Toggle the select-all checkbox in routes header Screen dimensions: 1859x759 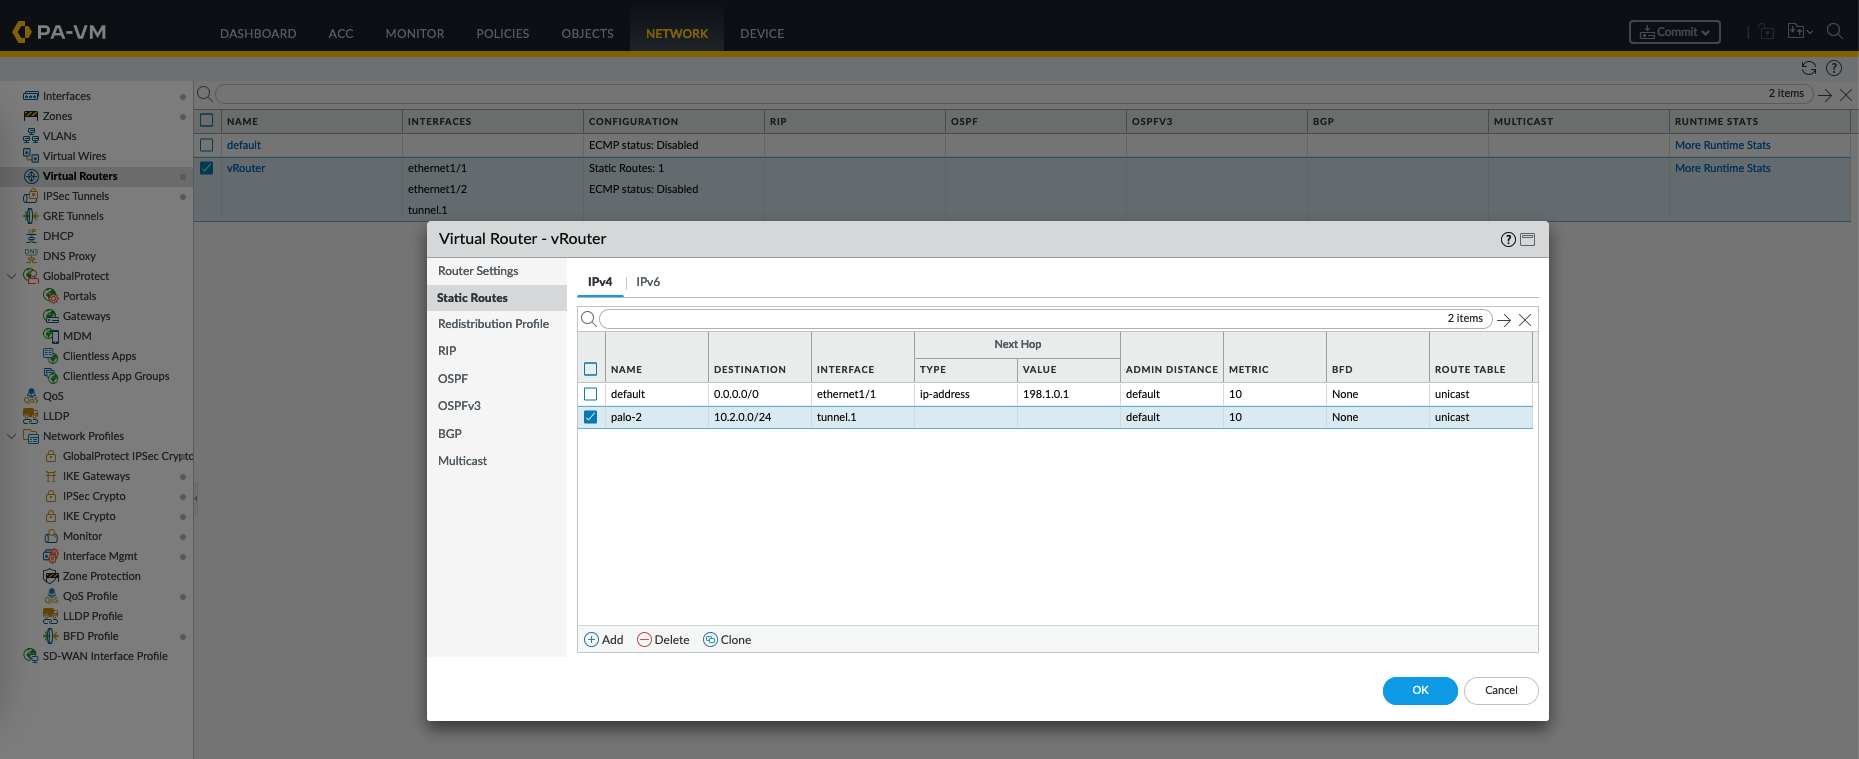(x=590, y=369)
